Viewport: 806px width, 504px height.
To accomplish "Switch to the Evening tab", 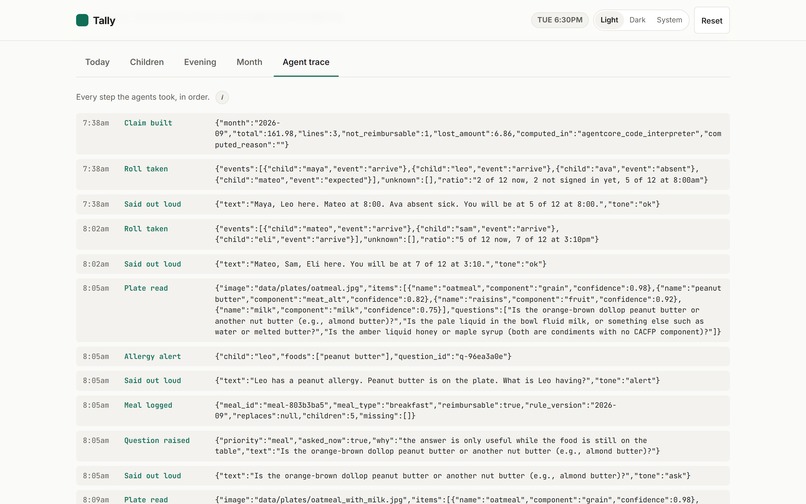I will [x=200, y=62].
